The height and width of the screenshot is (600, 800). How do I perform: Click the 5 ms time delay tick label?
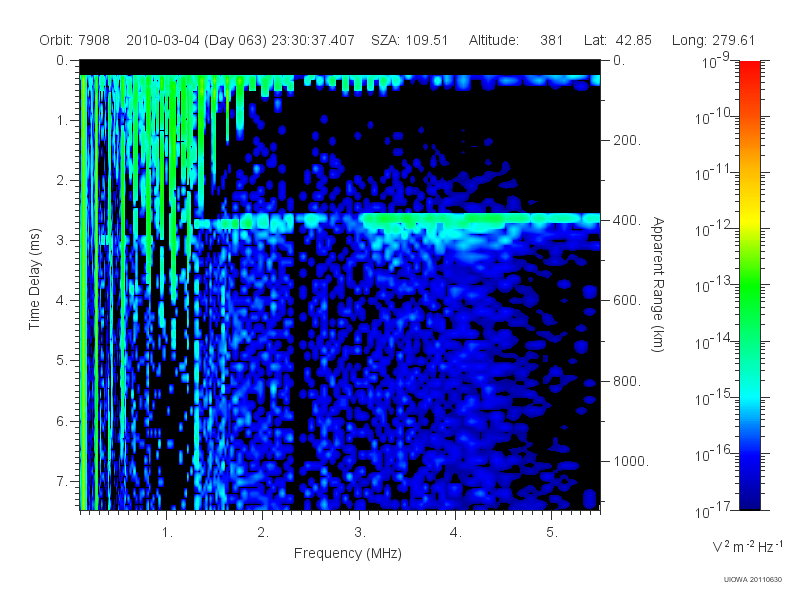pyautogui.click(x=62, y=360)
